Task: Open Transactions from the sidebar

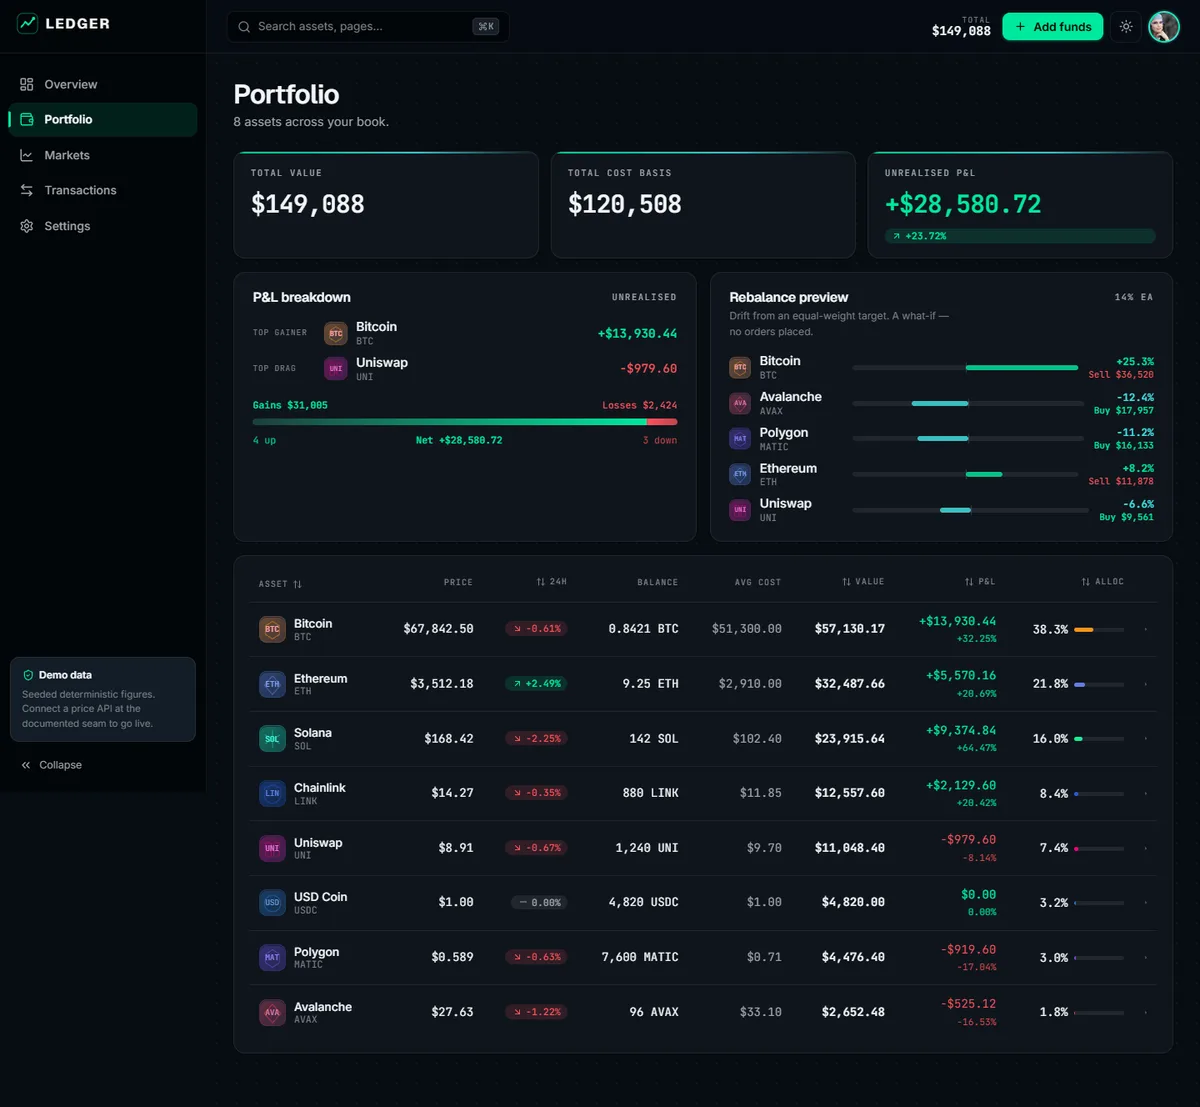Action: pyautogui.click(x=103, y=190)
